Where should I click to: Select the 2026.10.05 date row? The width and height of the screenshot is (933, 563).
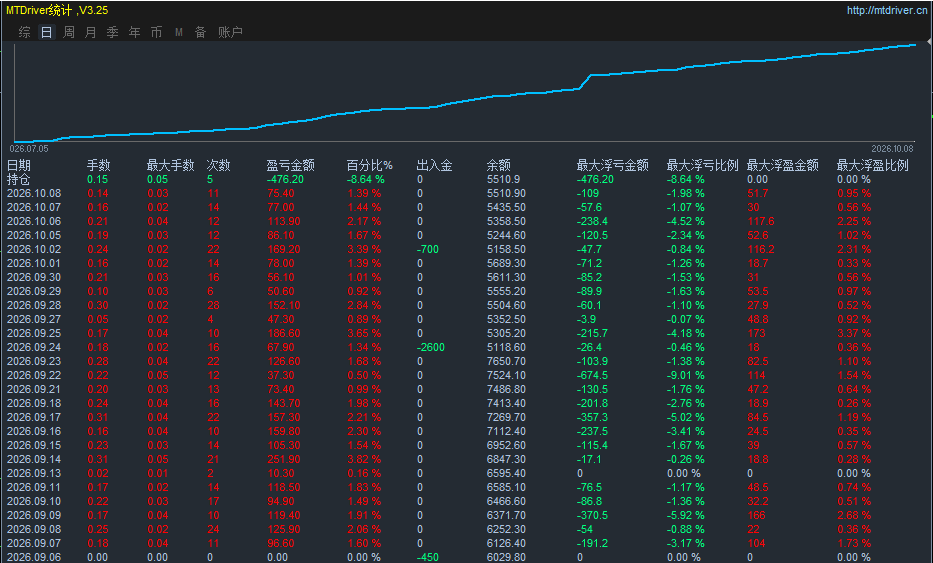coord(34,235)
